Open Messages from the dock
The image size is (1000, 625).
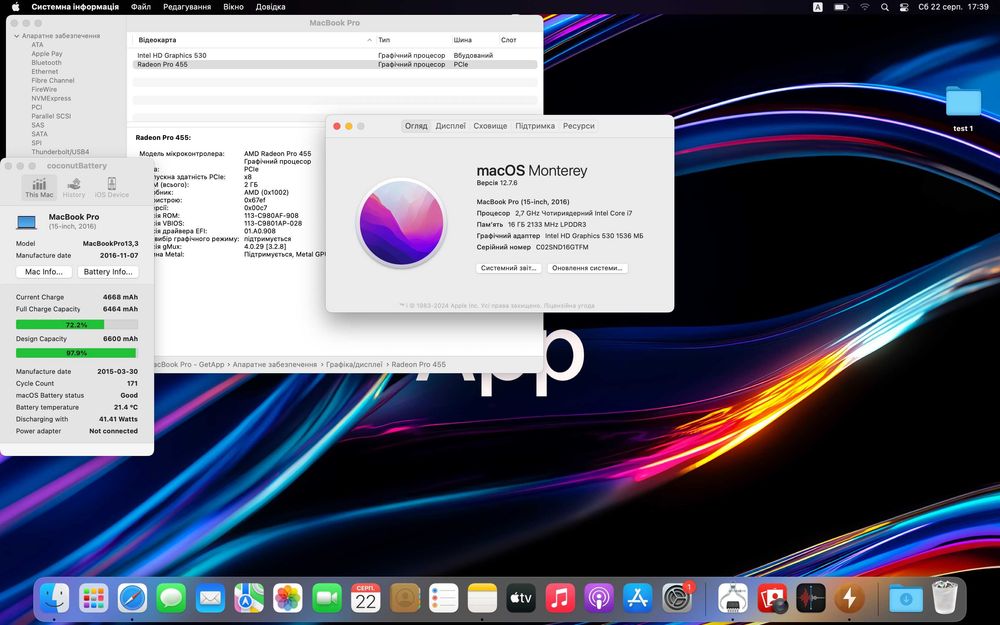tap(172, 598)
